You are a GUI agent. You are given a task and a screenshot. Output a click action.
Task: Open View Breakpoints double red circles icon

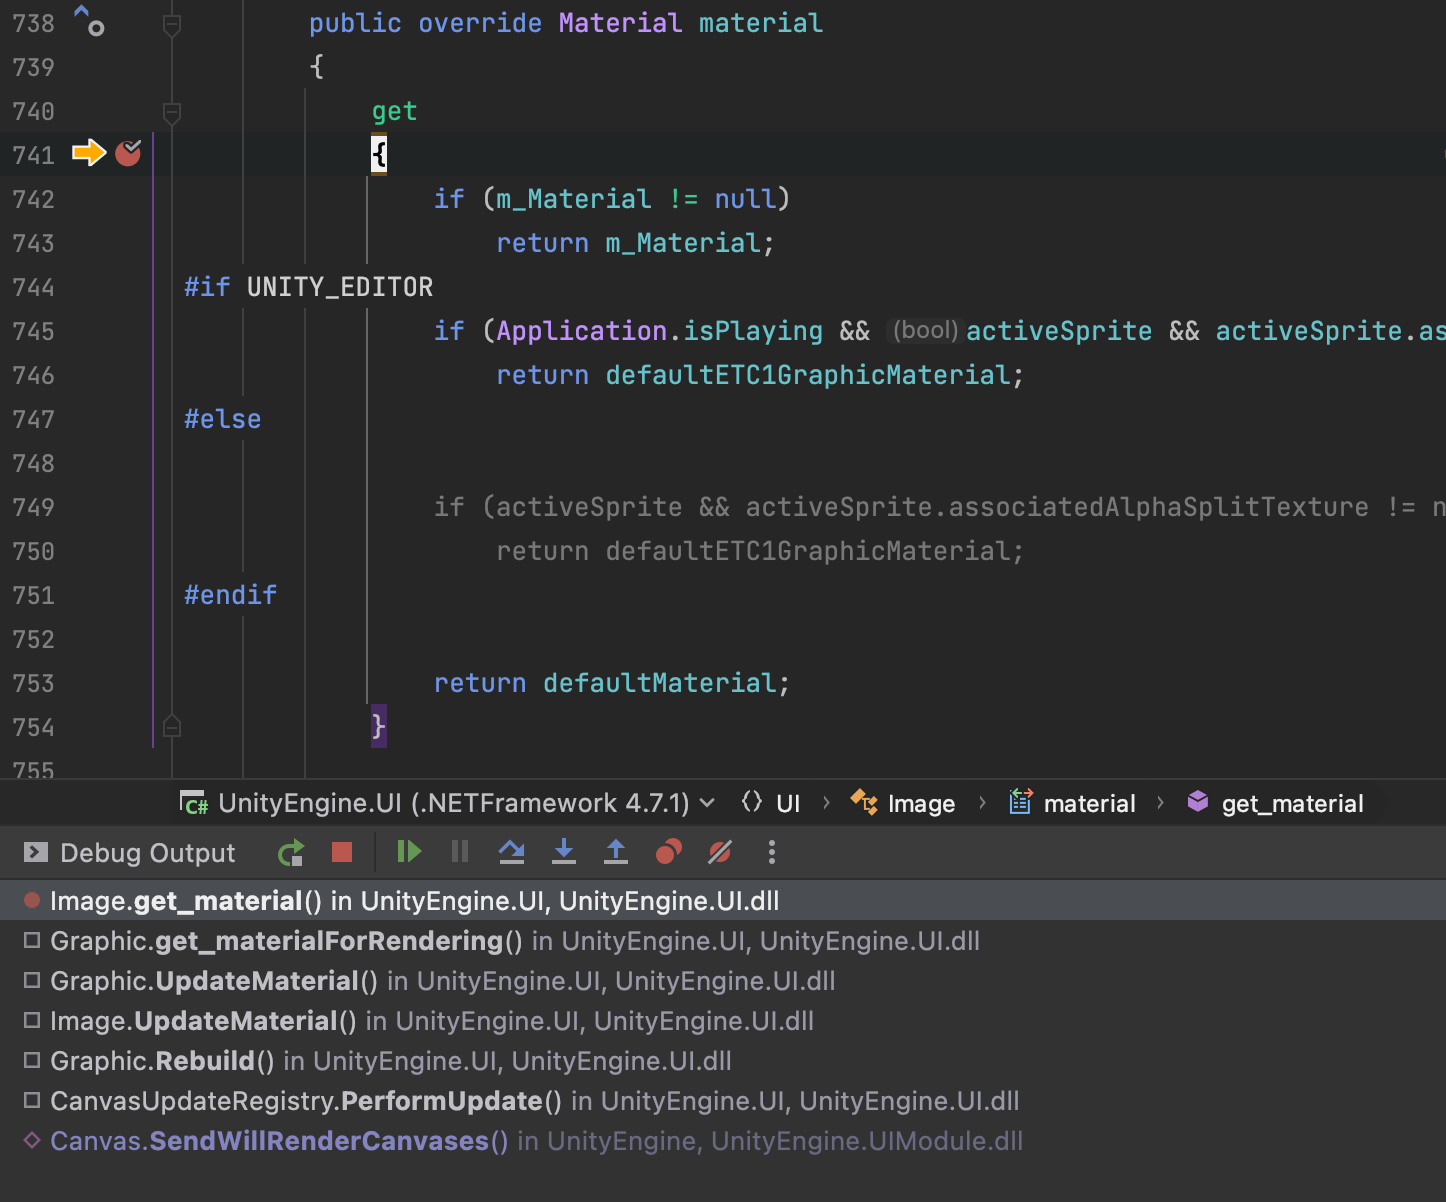668,852
